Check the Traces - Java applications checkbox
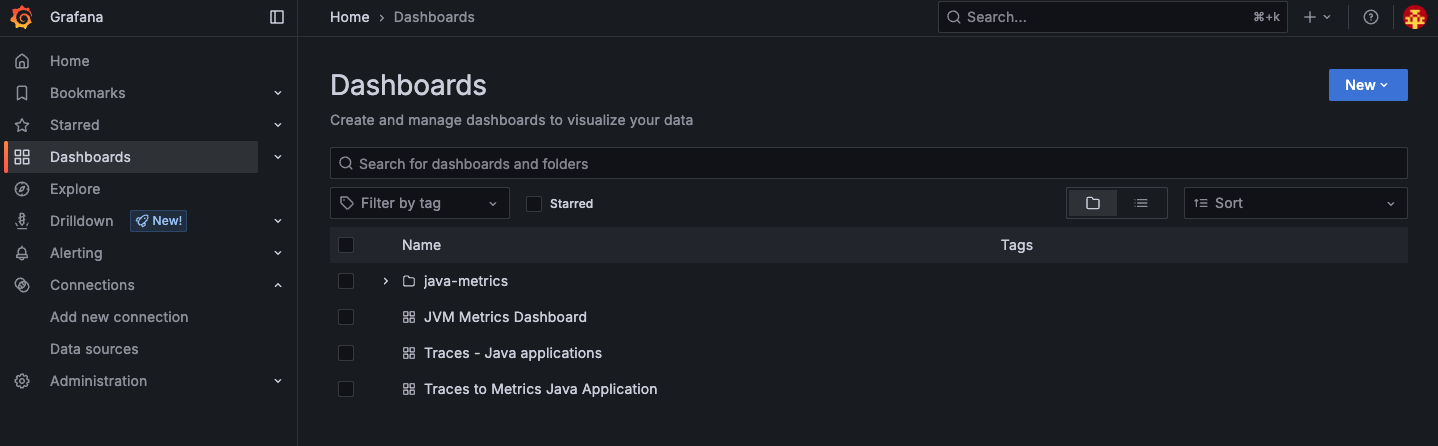 [346, 353]
